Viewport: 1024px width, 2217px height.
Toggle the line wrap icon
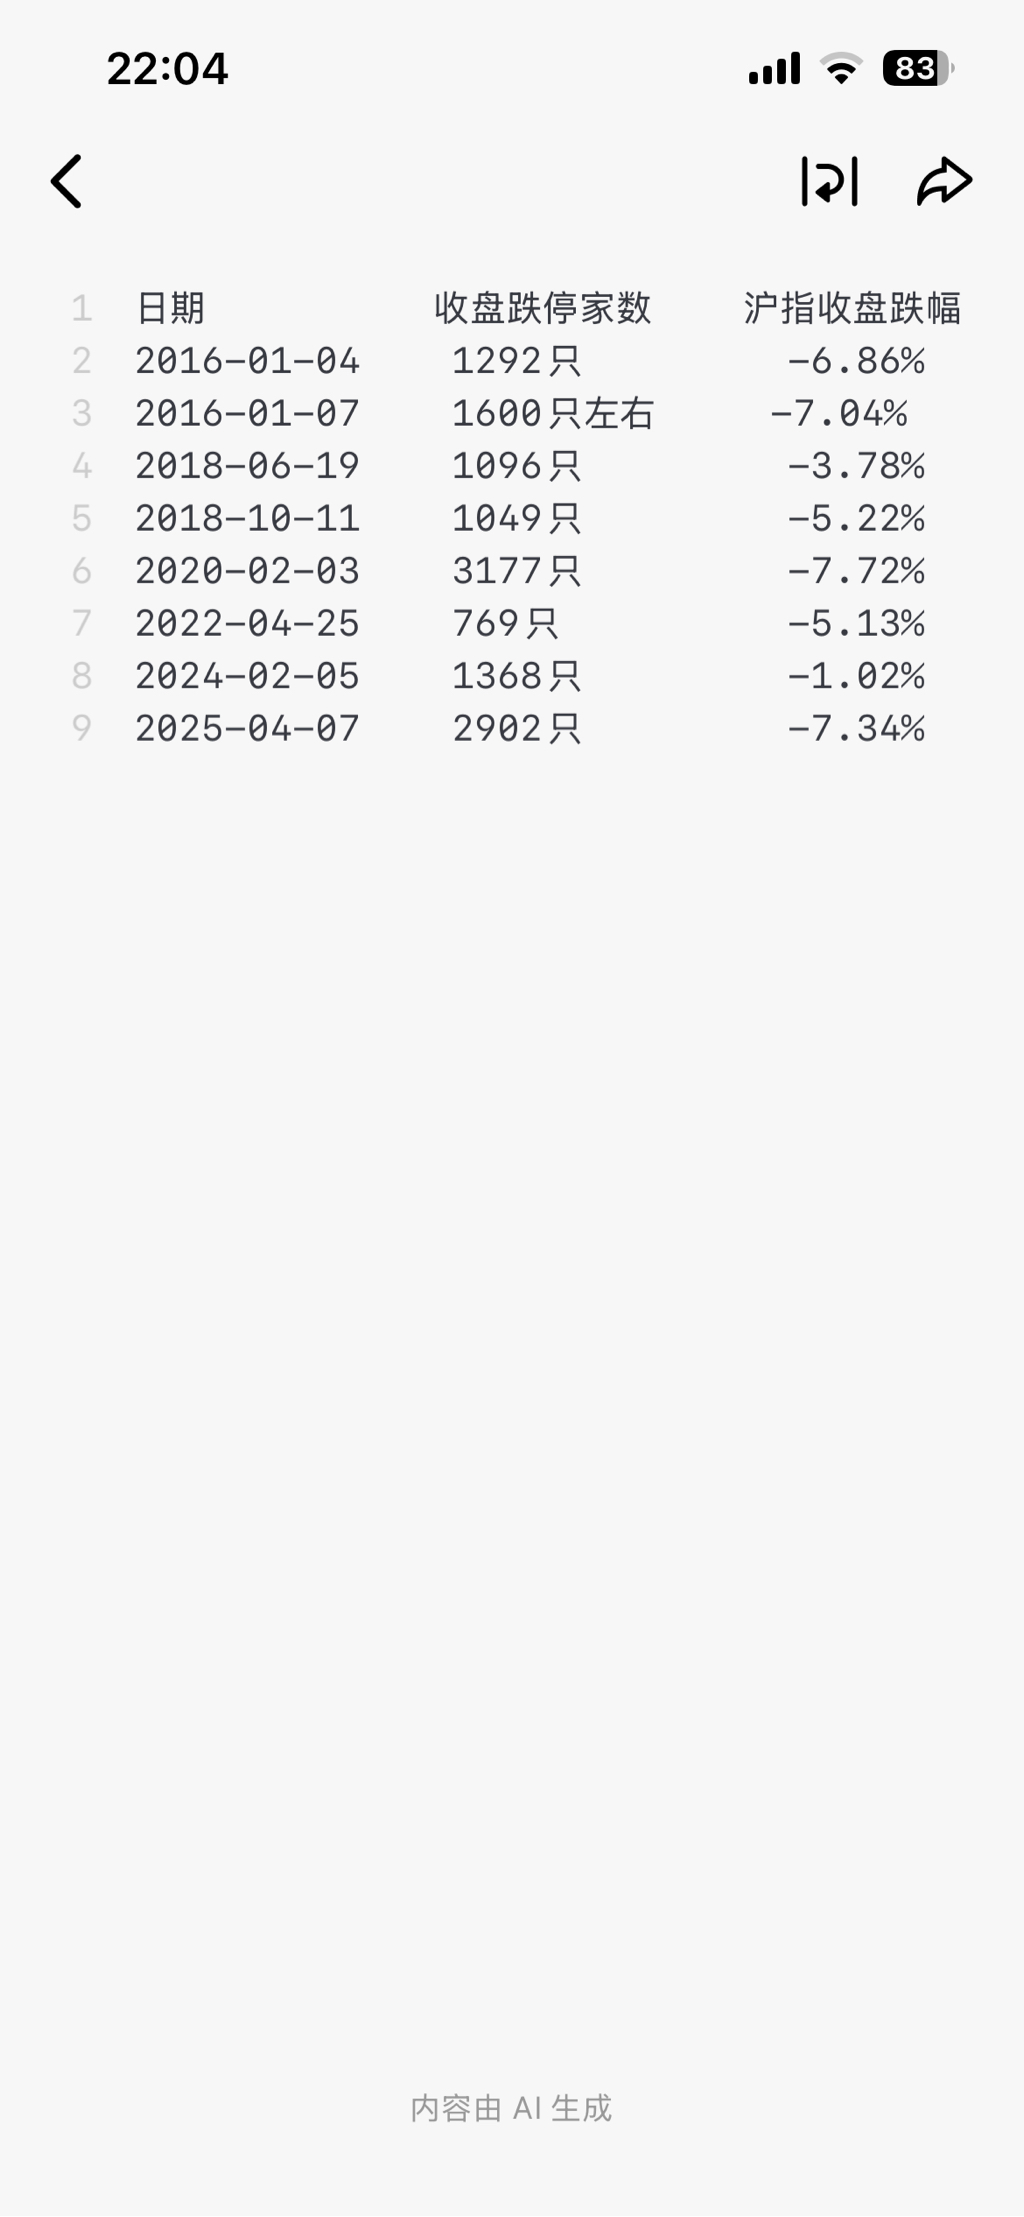pyautogui.click(x=829, y=181)
